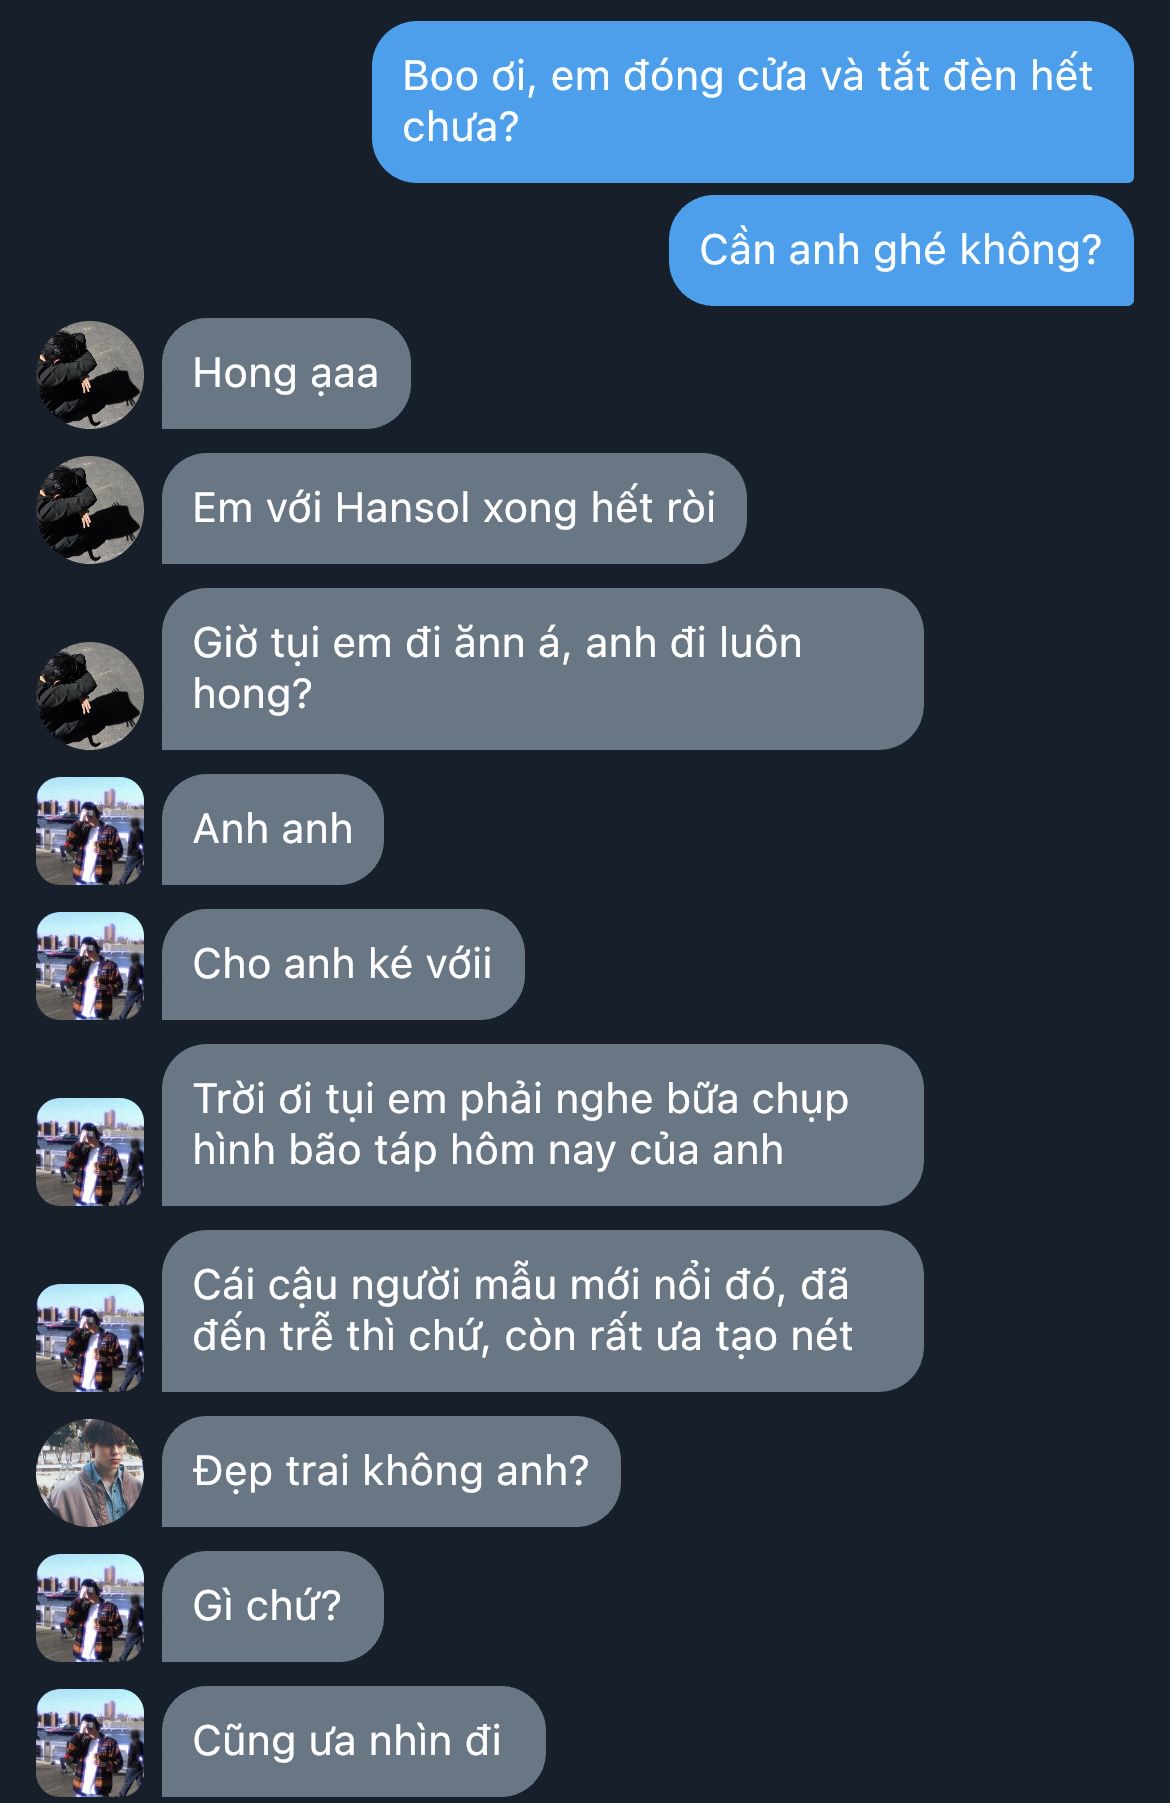The image size is (1170, 1803).
Task: Select the 'Gì chứ?' message bubble
Action: 273,1607
